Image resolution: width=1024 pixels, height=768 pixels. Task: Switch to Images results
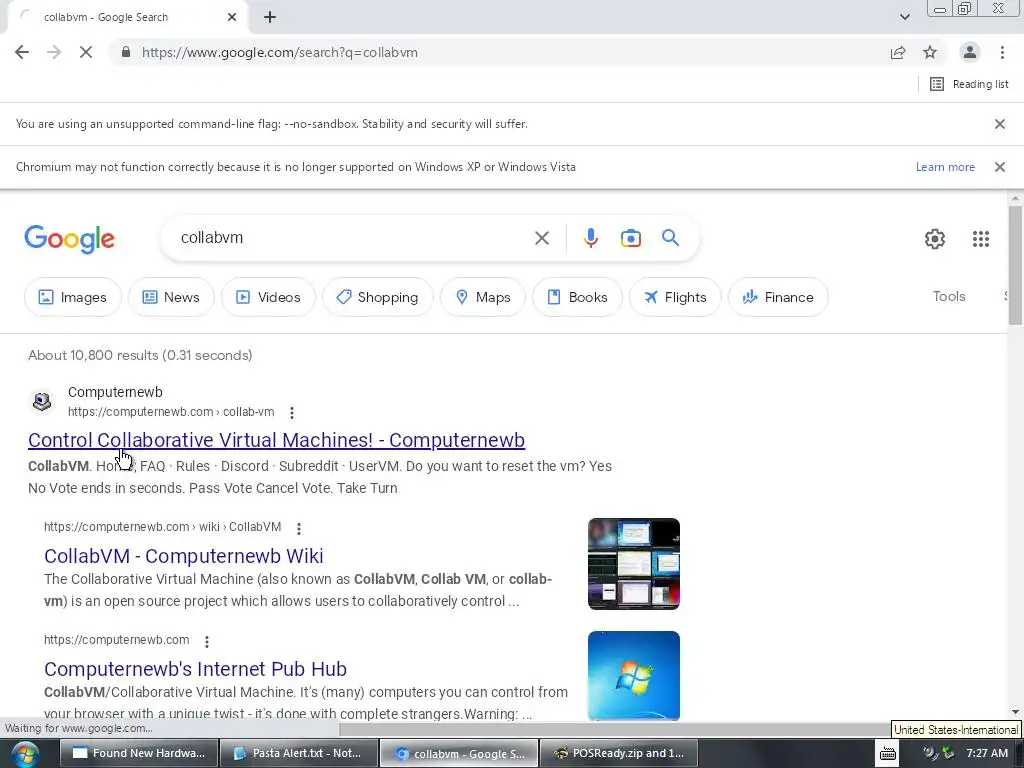72,297
